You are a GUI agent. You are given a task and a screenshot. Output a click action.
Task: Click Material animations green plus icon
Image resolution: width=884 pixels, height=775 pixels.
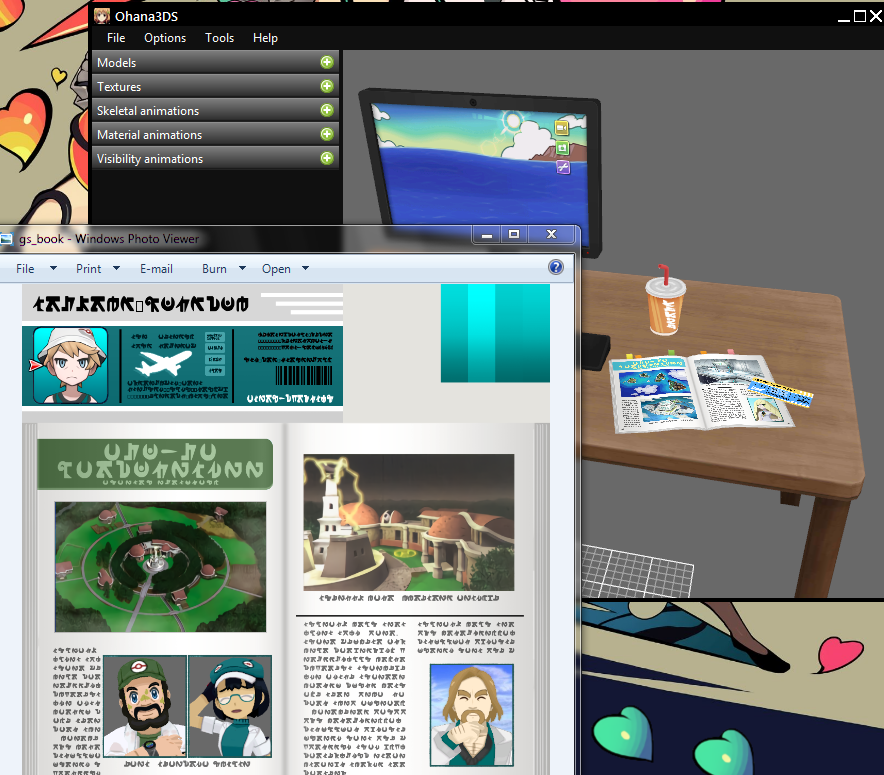326,134
